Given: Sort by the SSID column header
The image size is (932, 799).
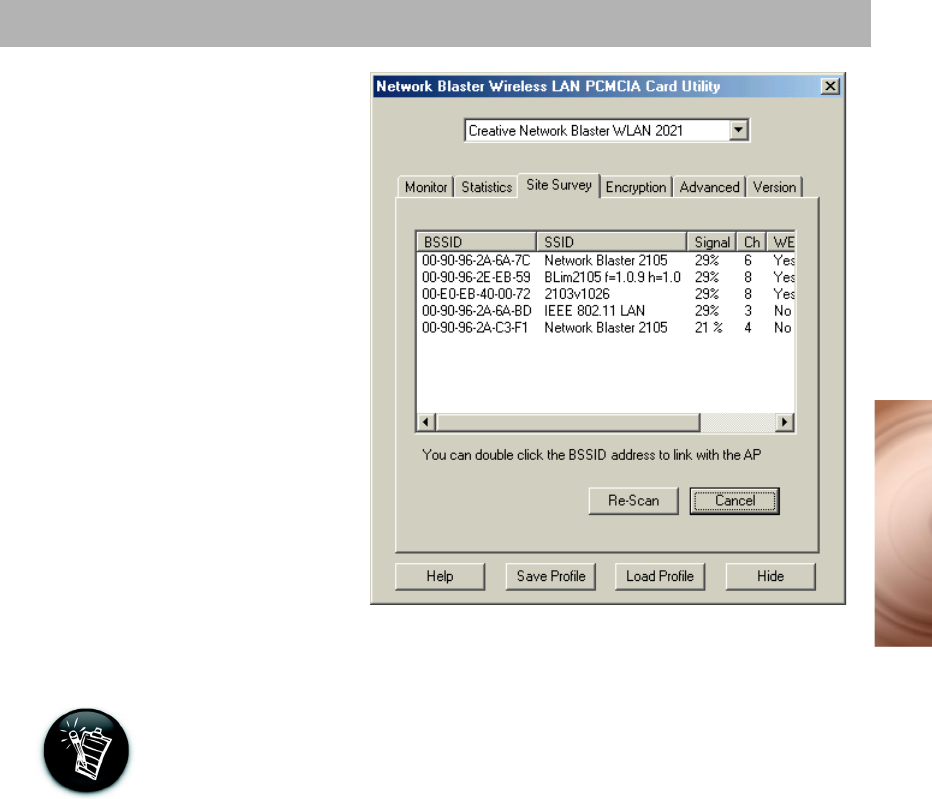Looking at the screenshot, I should (612, 242).
